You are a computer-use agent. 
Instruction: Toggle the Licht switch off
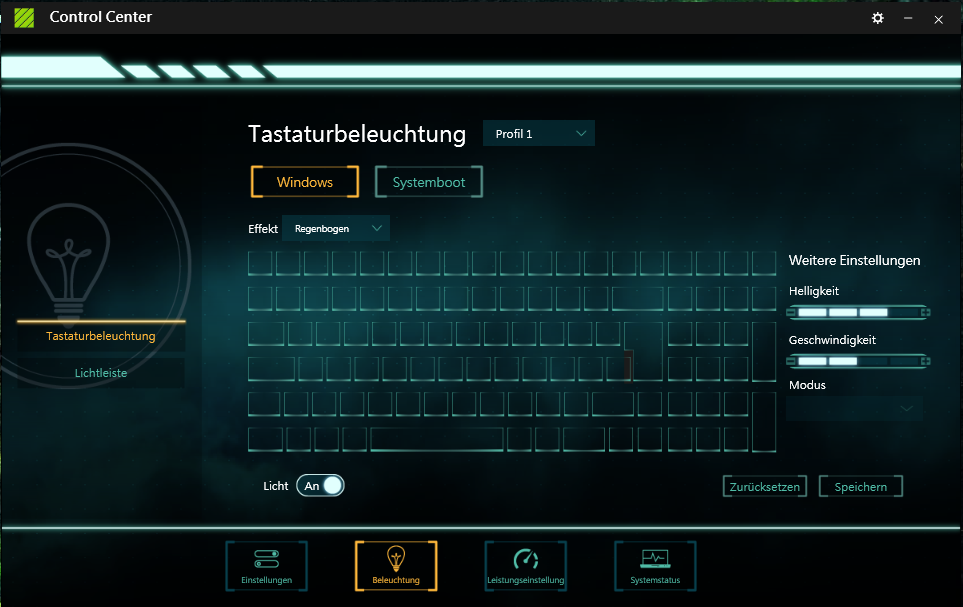(320, 485)
